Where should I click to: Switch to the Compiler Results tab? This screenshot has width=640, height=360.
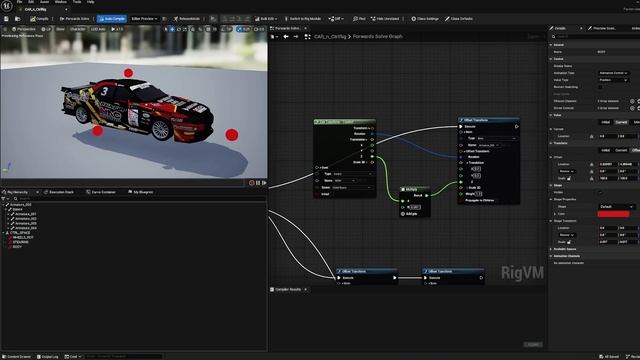tap(288, 289)
